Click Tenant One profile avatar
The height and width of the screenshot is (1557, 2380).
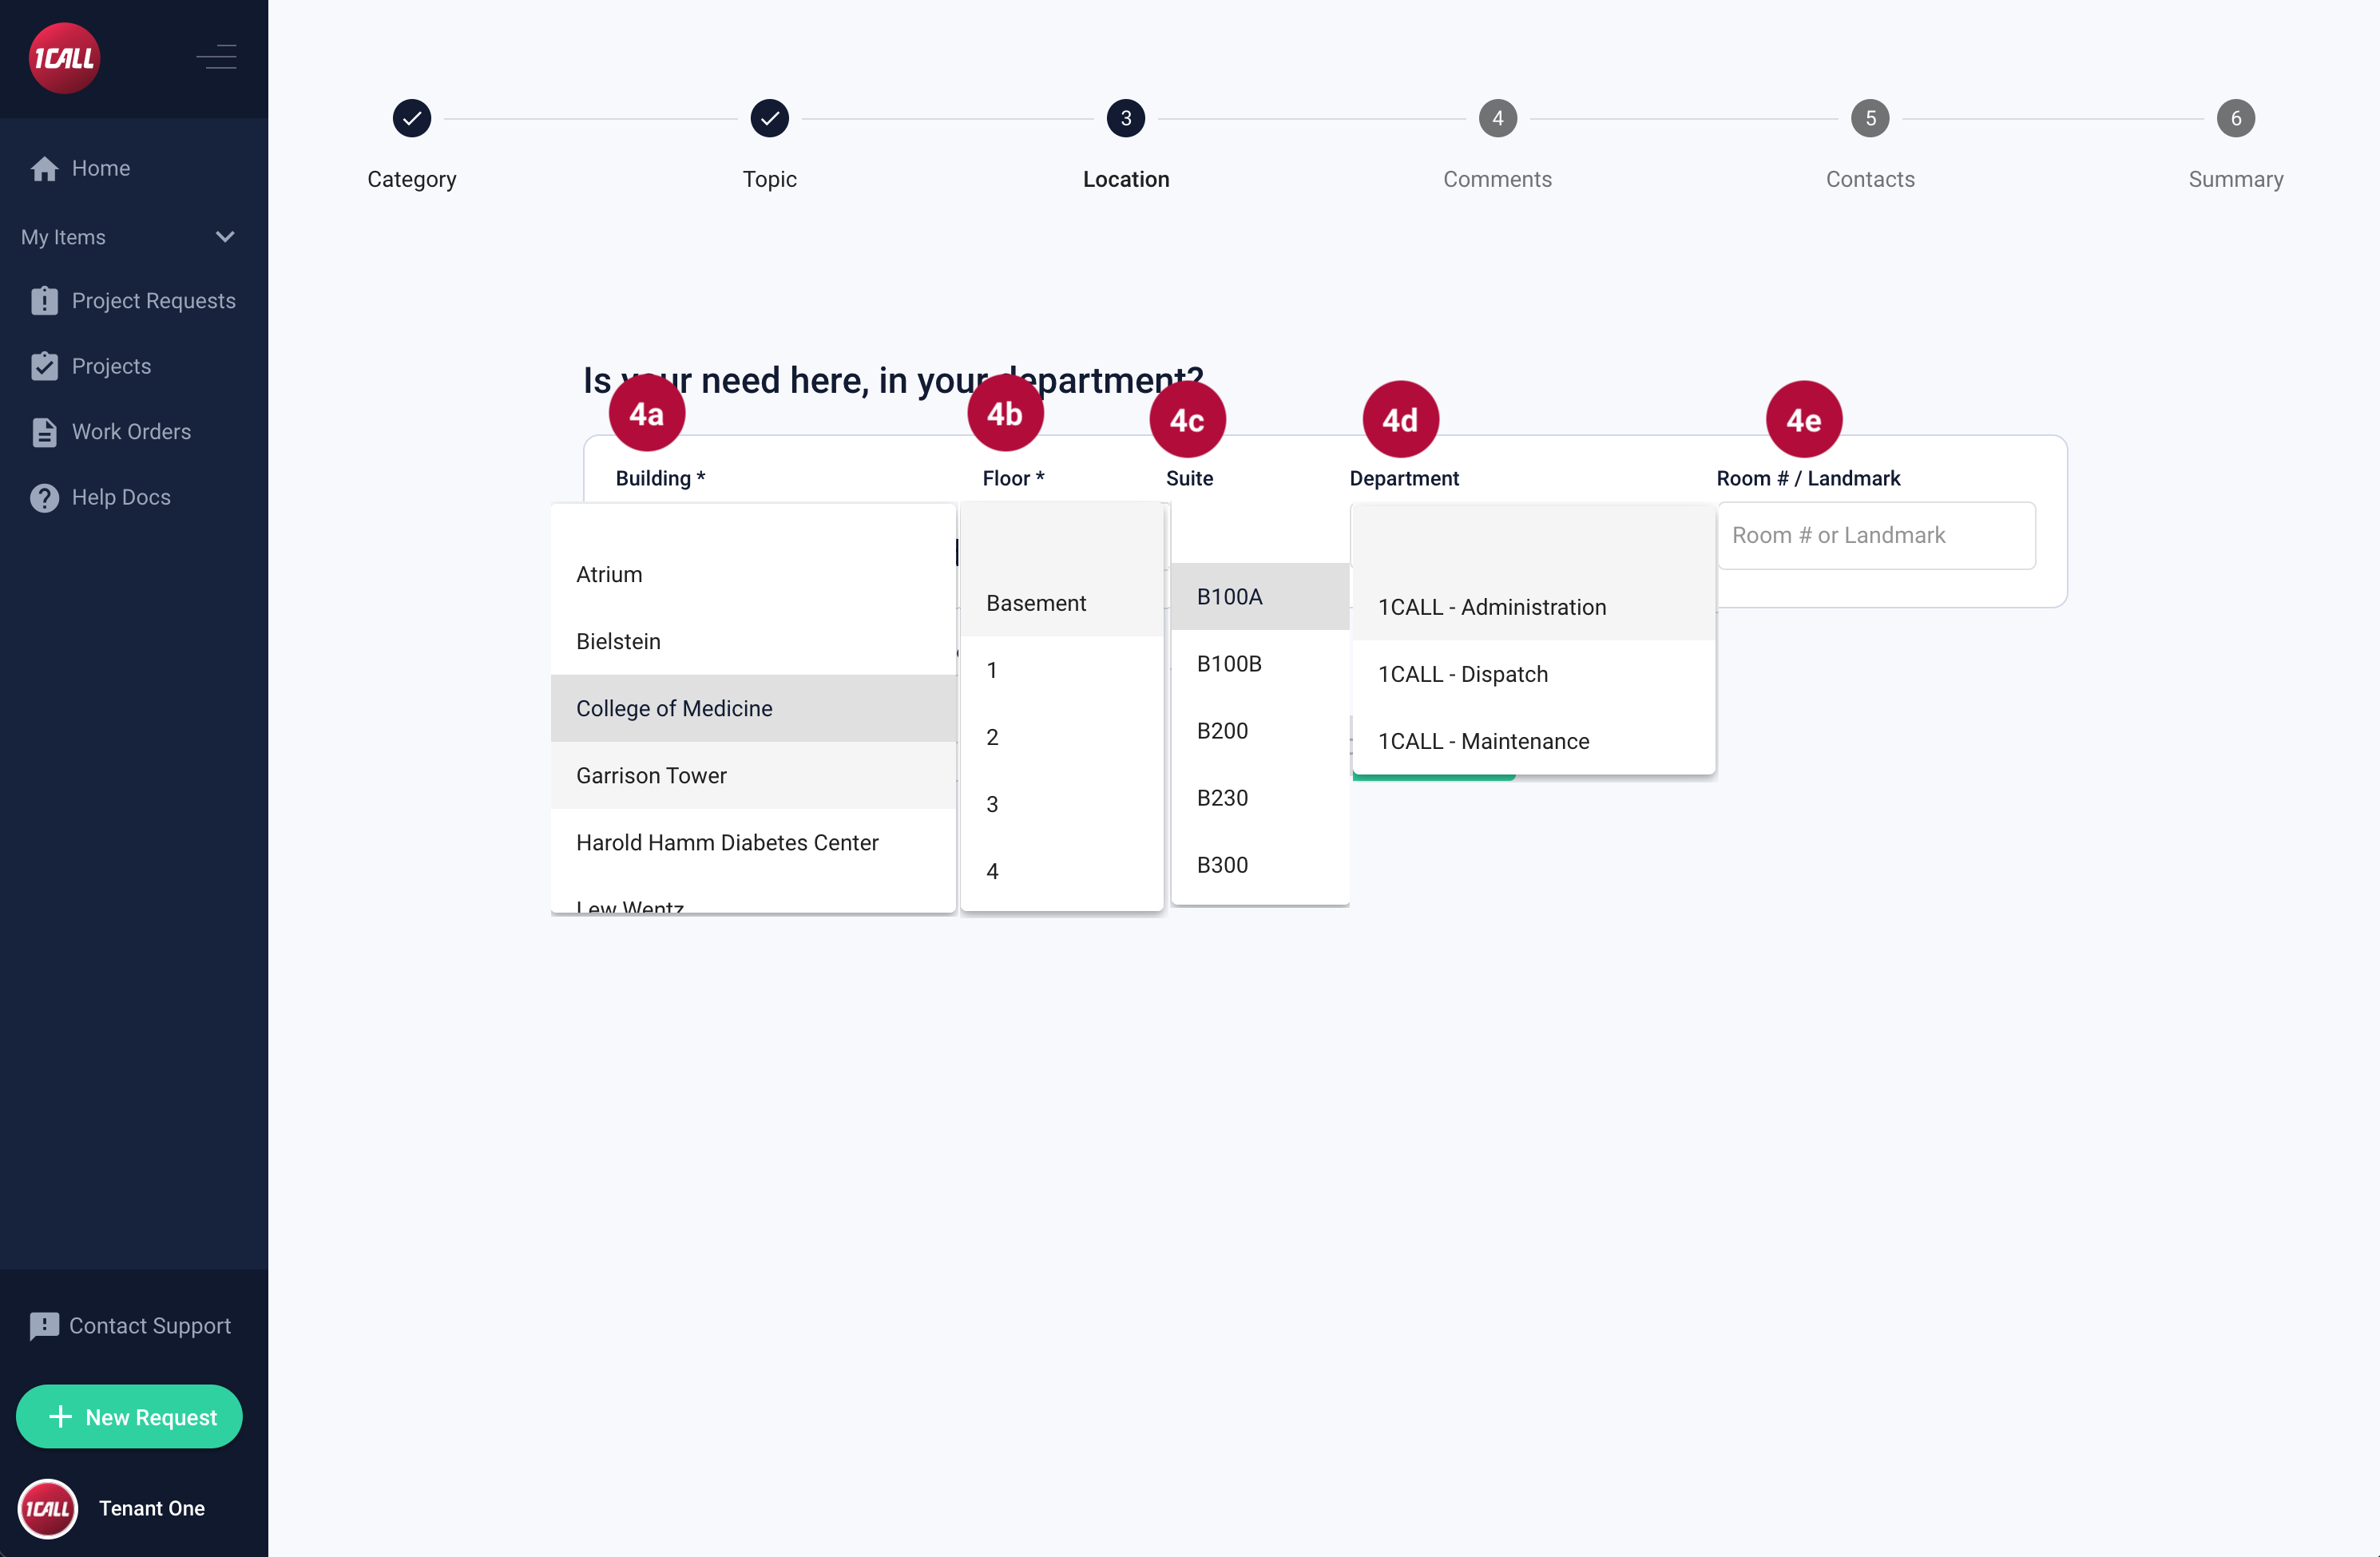48,1508
